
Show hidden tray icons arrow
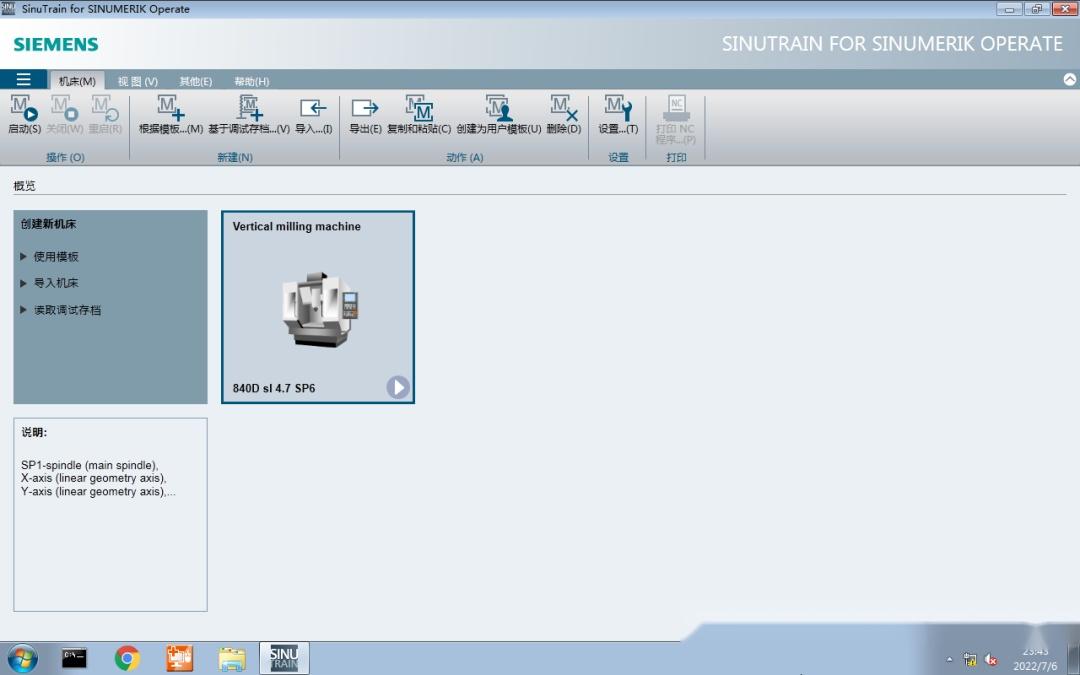(949, 659)
